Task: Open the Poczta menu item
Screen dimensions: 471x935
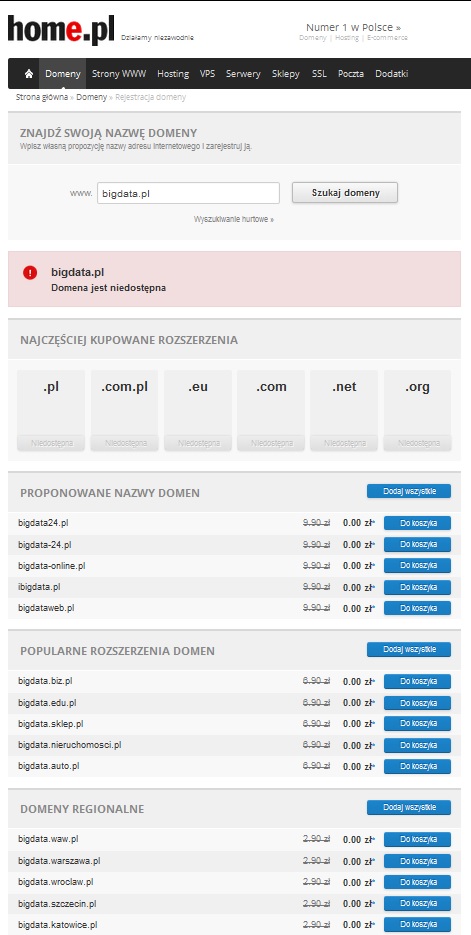Action: pyautogui.click(x=351, y=74)
